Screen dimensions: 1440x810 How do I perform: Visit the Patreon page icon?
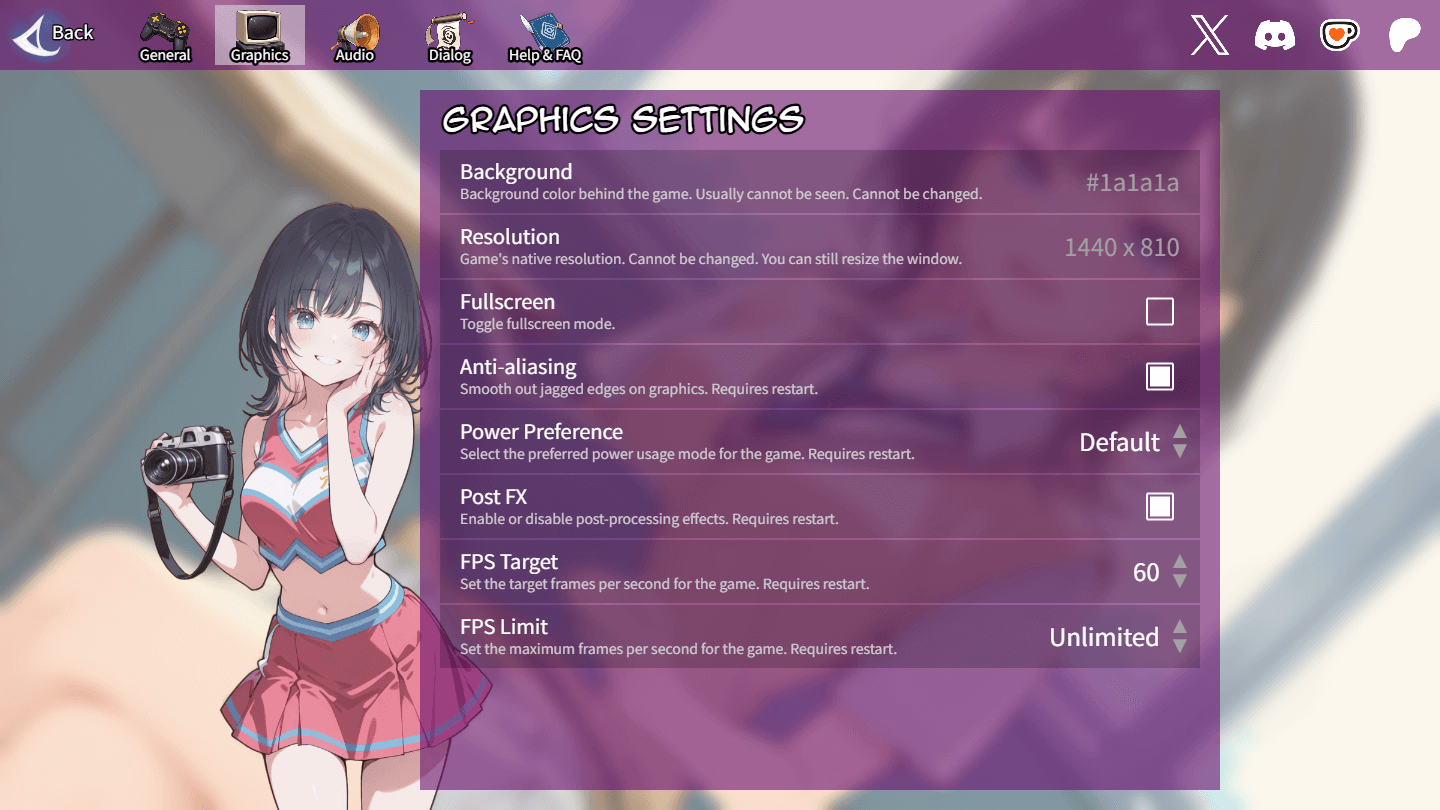1405,36
